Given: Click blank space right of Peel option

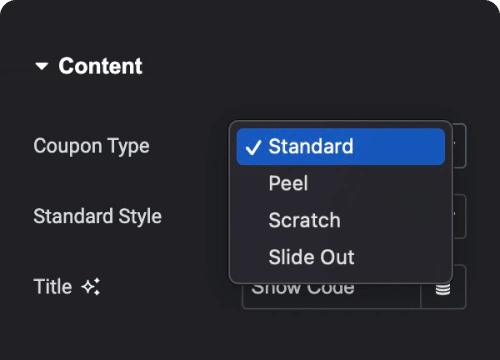Looking at the screenshot, I should point(377,183).
